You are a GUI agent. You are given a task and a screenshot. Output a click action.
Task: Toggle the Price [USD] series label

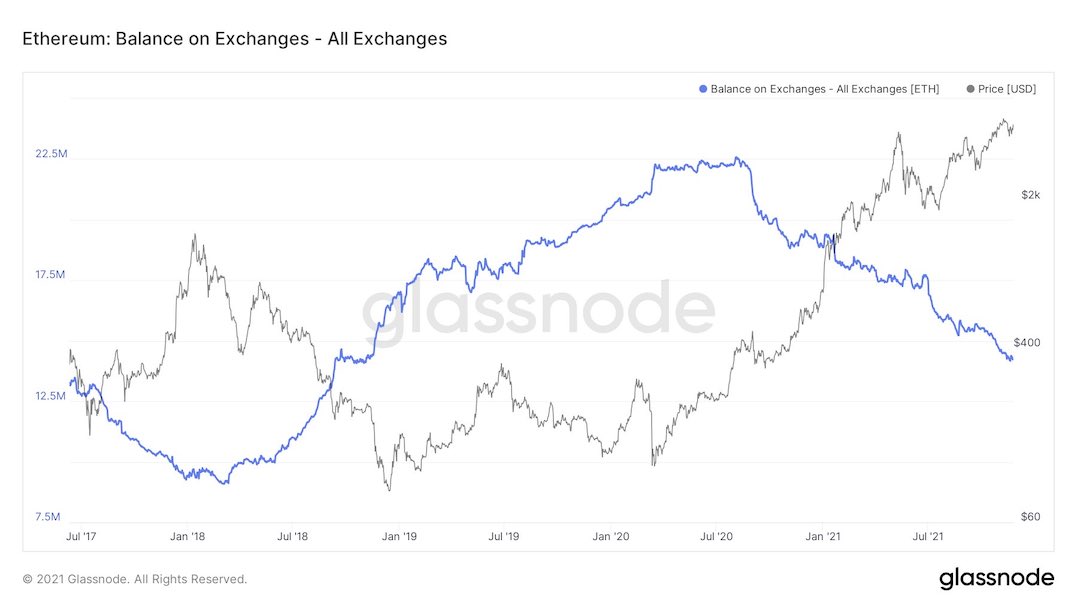click(x=1007, y=89)
